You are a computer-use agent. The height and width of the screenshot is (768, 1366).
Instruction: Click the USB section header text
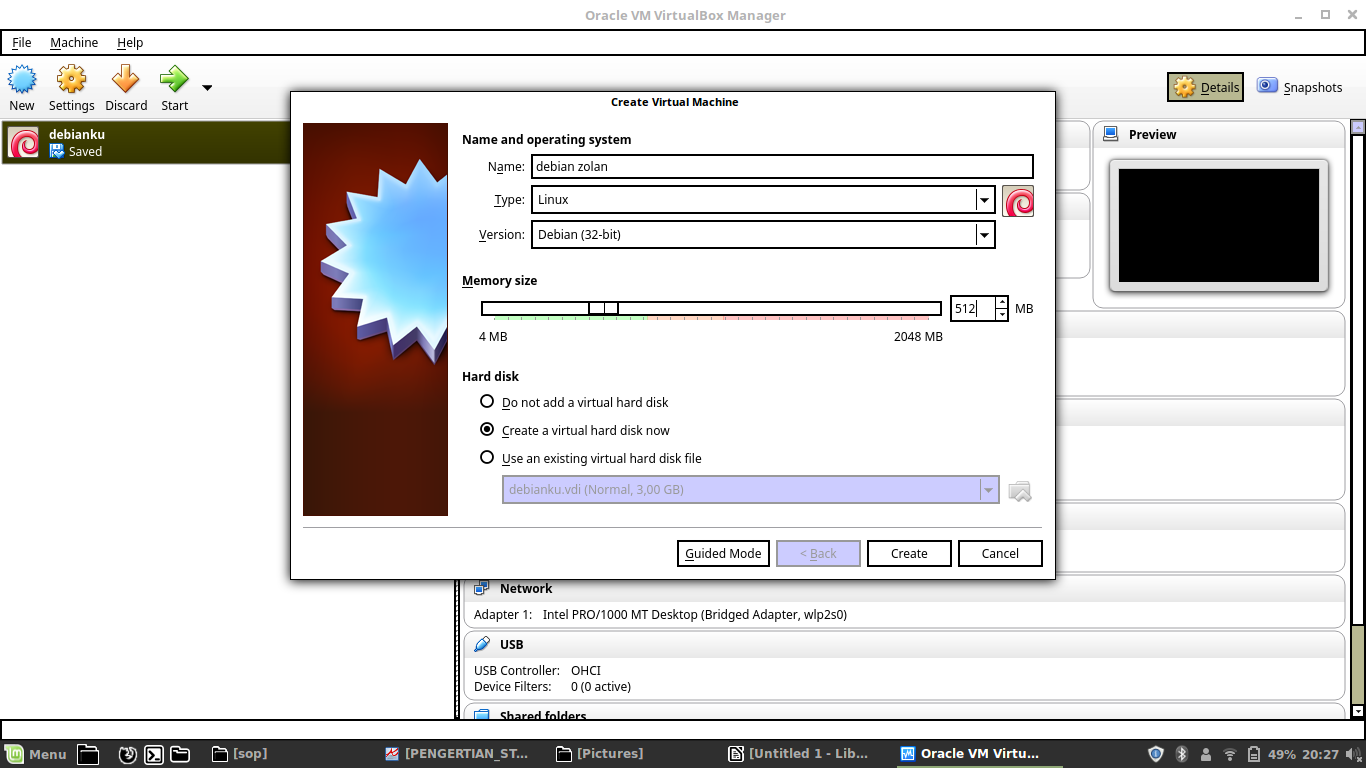click(512, 645)
